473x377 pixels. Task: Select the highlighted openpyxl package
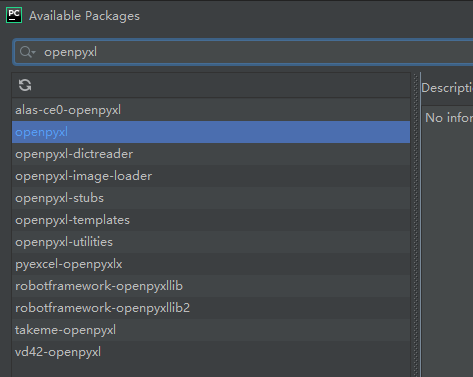click(x=211, y=132)
